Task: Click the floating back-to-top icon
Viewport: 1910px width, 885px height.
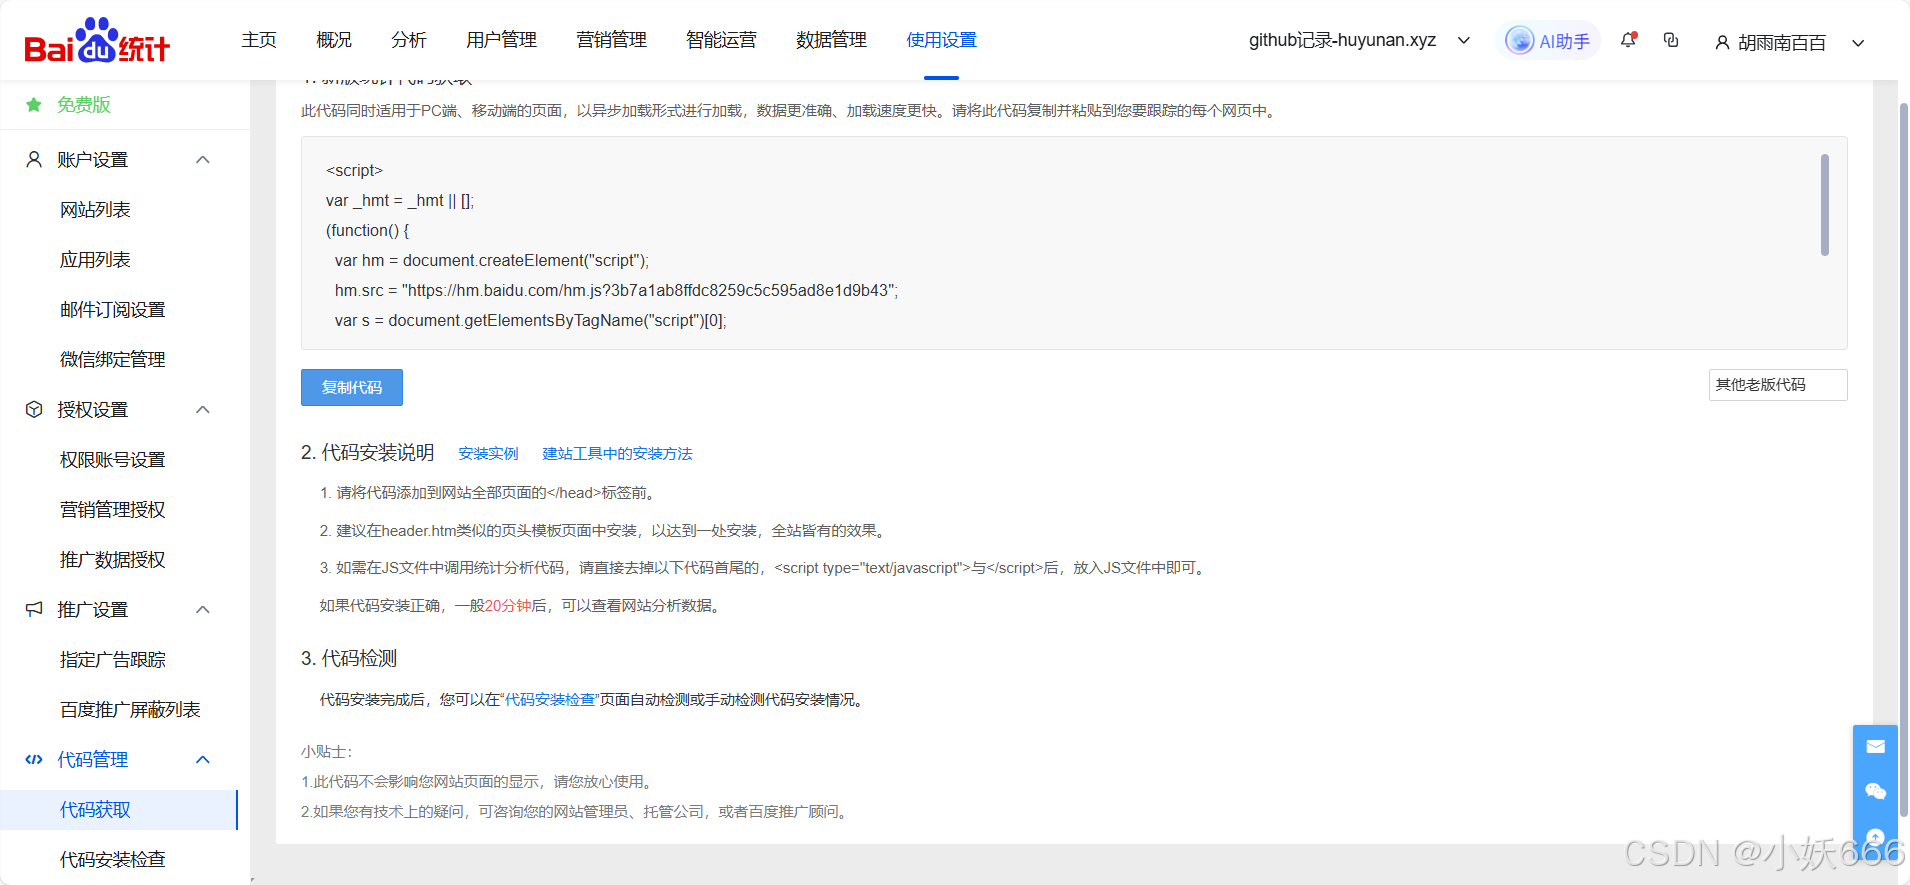Action: click(1875, 837)
